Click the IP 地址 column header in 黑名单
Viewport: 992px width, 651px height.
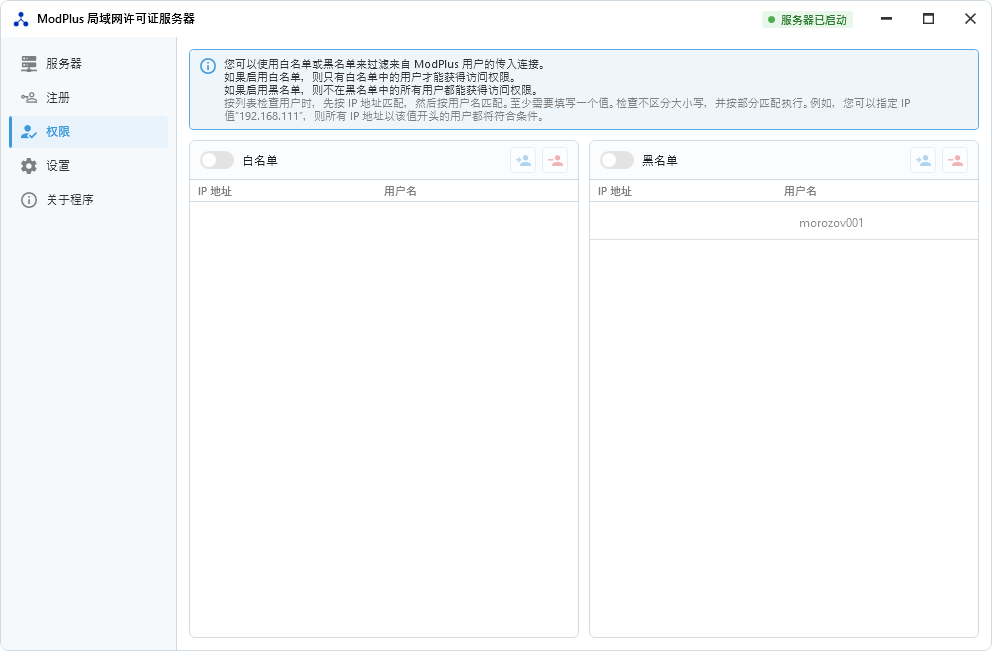(615, 191)
